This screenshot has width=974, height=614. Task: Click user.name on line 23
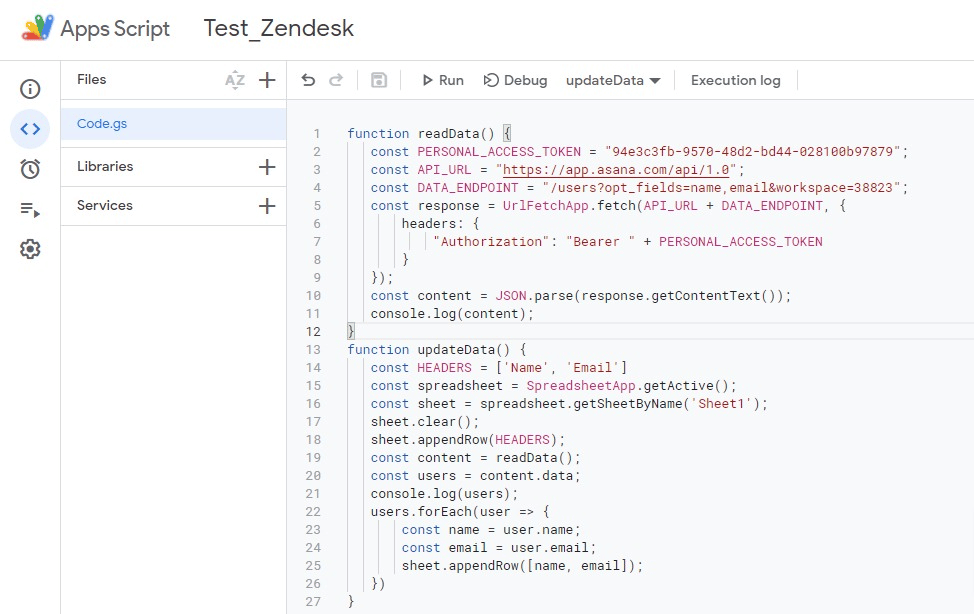(538, 530)
